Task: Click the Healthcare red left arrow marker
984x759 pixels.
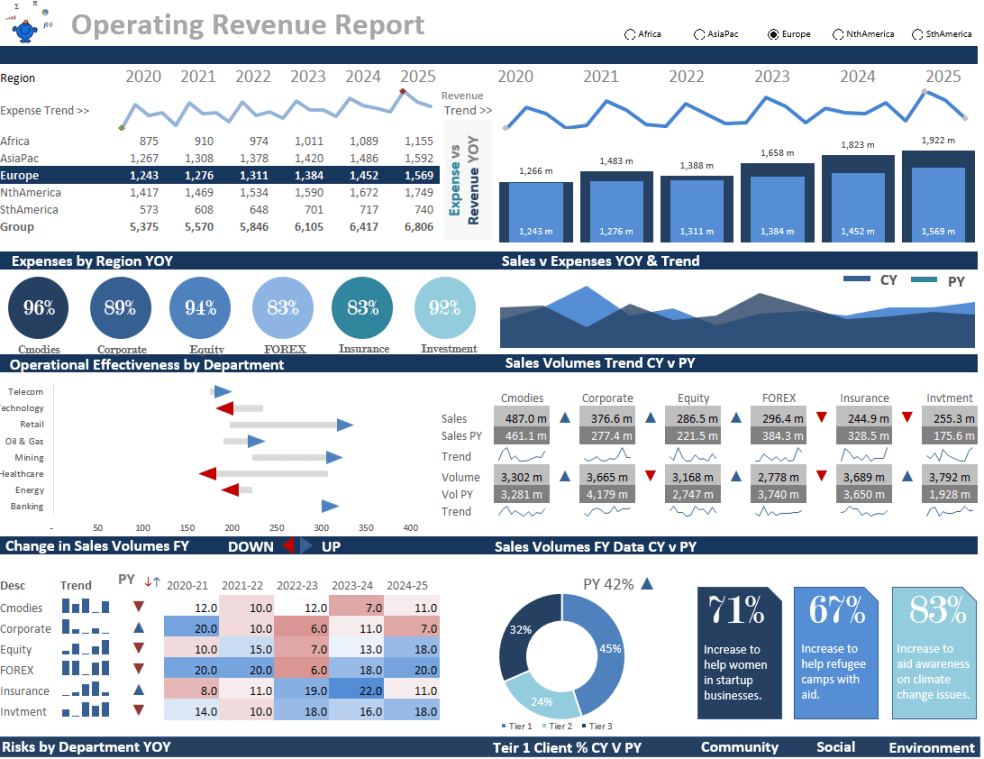Action: [208, 473]
